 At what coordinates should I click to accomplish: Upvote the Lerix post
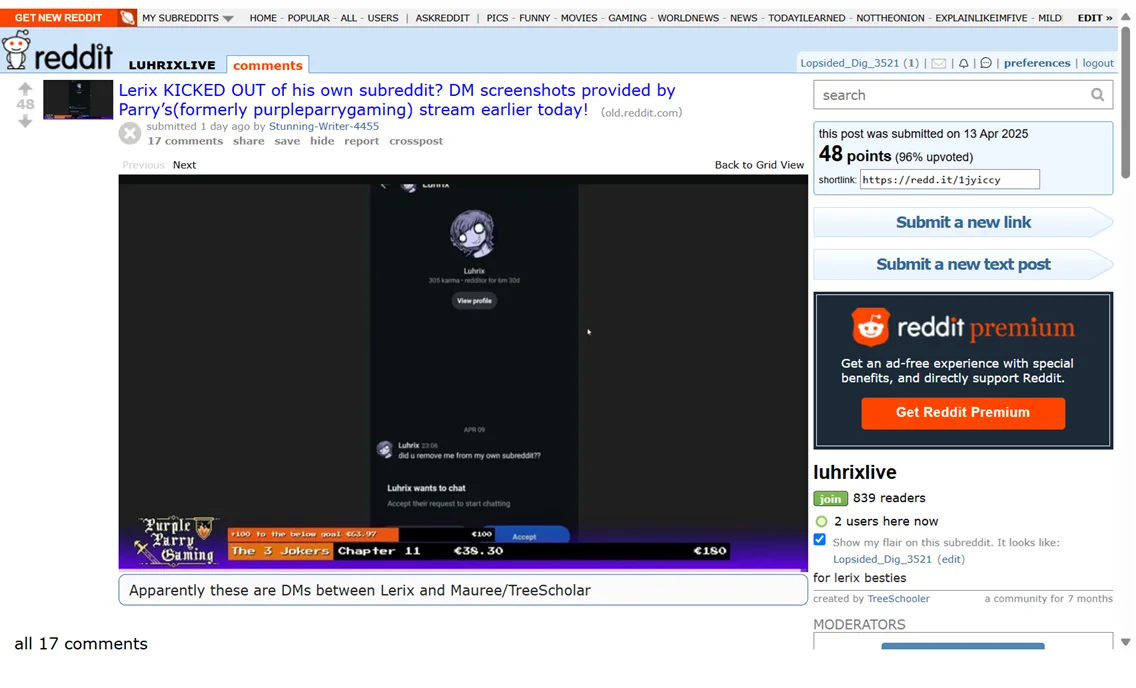click(x=25, y=89)
